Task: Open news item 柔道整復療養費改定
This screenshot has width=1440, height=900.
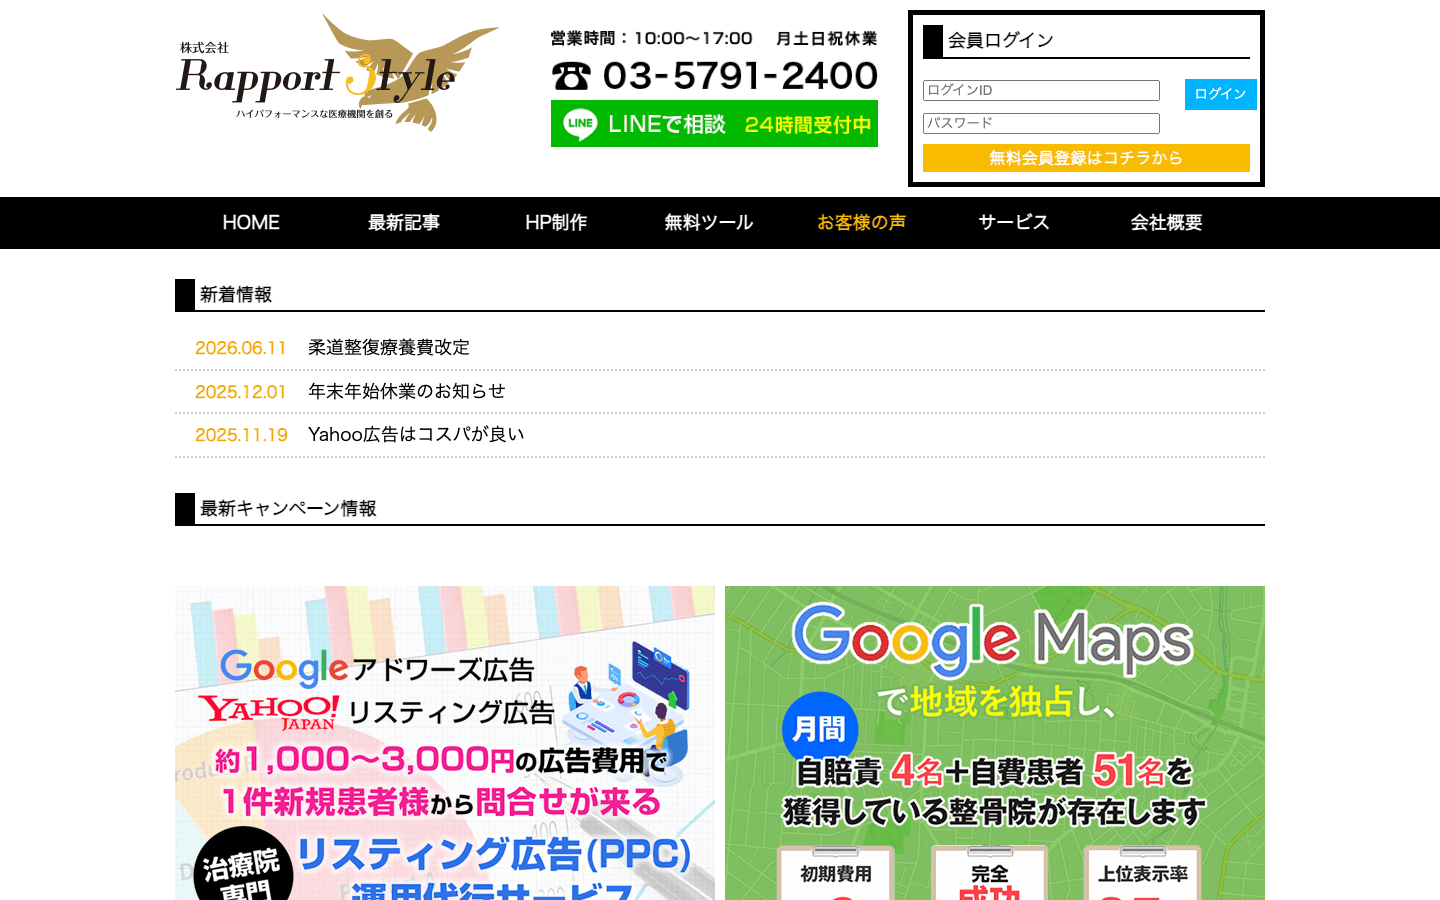Action: point(389,348)
